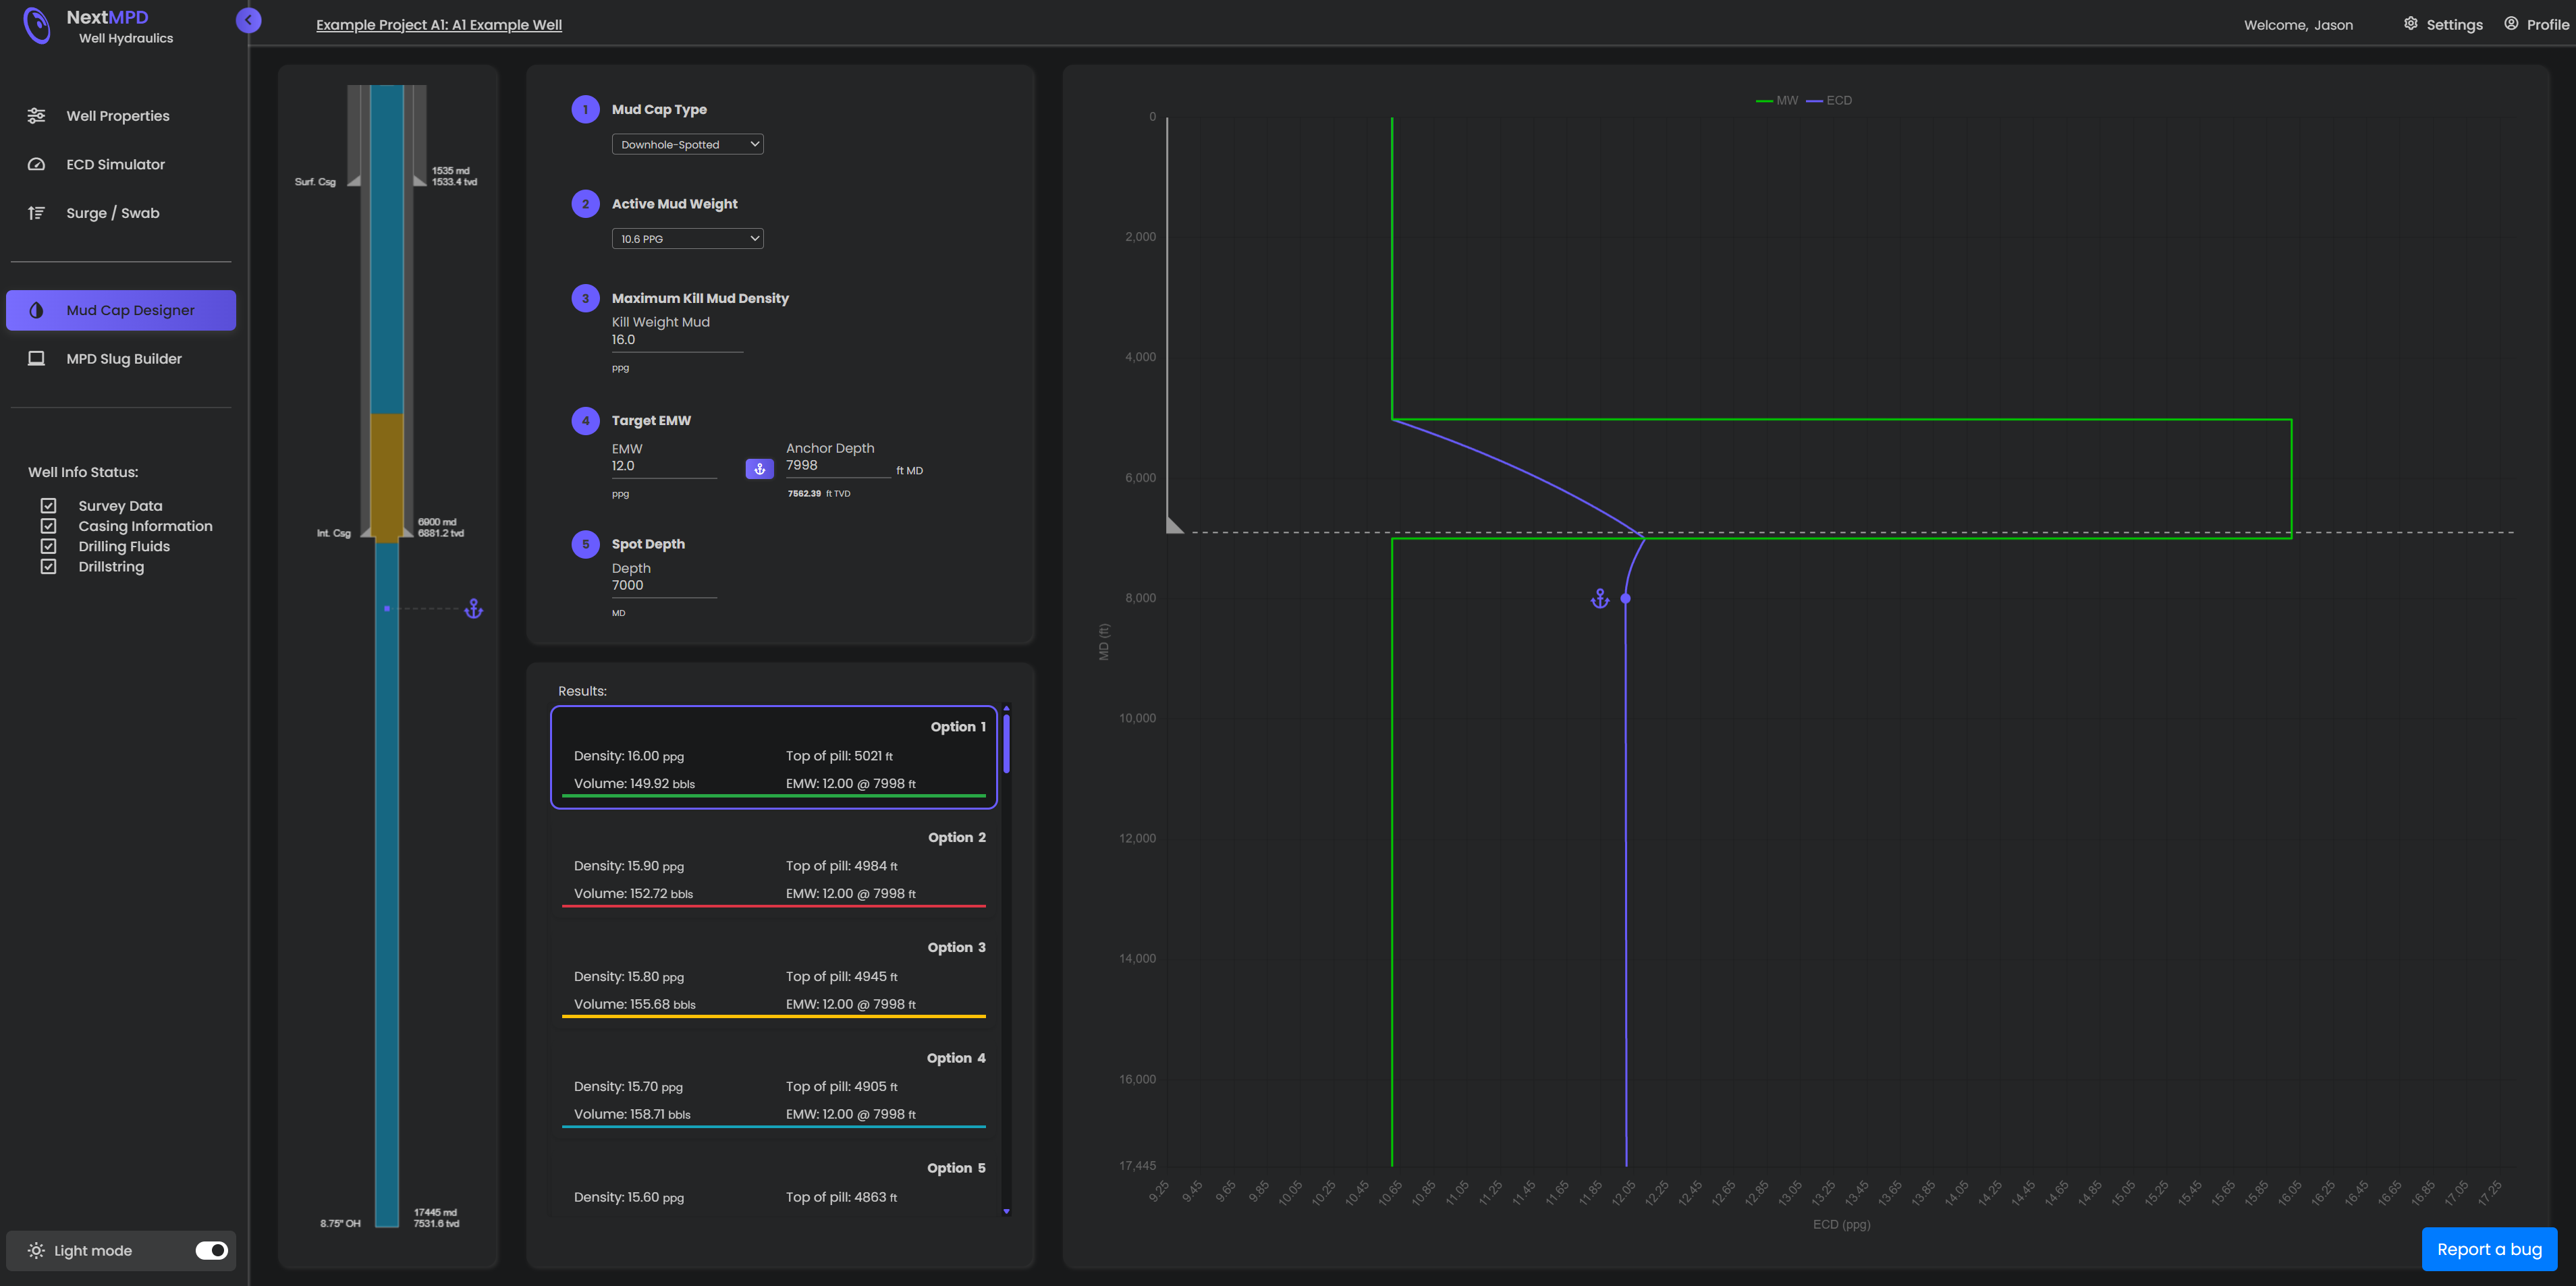Screen dimensions: 2576x1286
Task: Click the Settings gear icon
Action: 2410,24
